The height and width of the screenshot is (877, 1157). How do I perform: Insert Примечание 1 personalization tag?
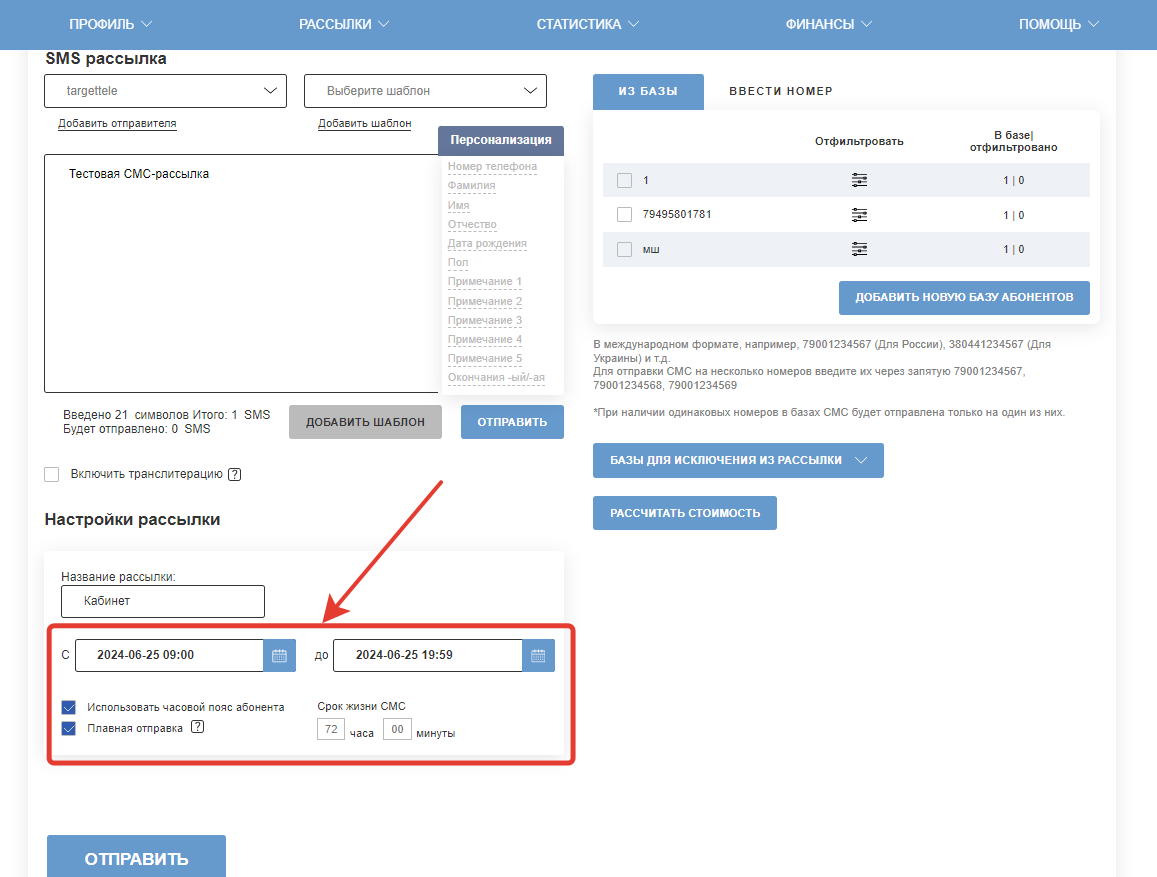[485, 282]
